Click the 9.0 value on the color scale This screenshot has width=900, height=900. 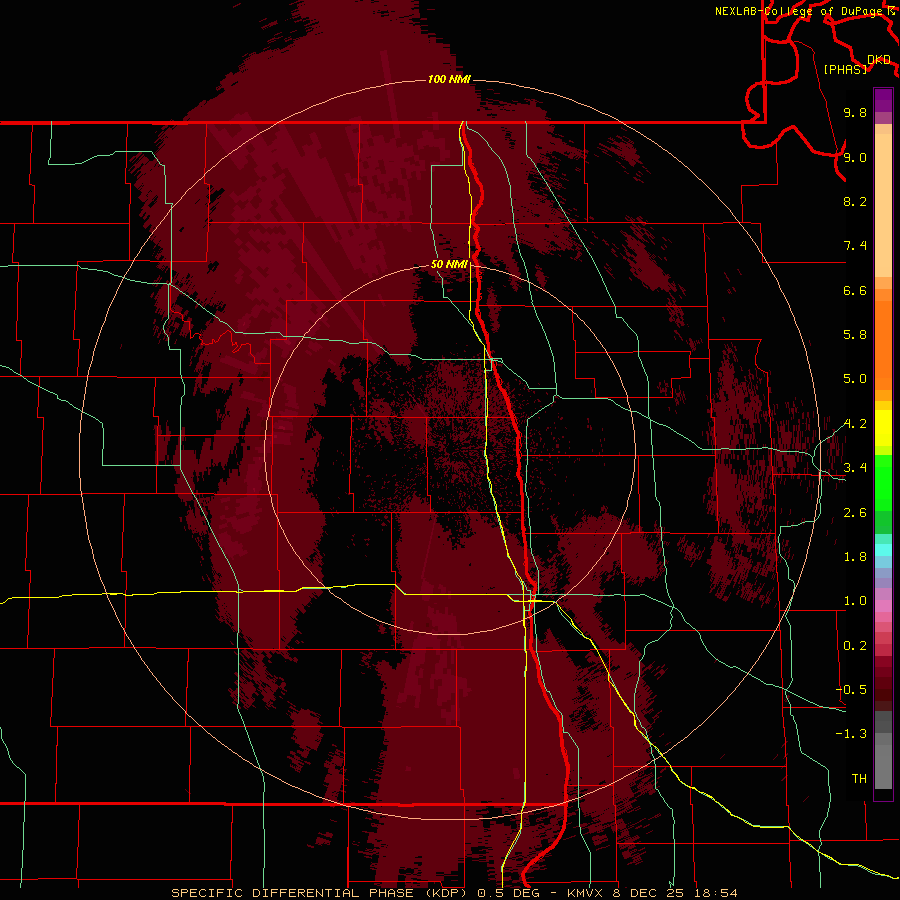[x=855, y=157]
